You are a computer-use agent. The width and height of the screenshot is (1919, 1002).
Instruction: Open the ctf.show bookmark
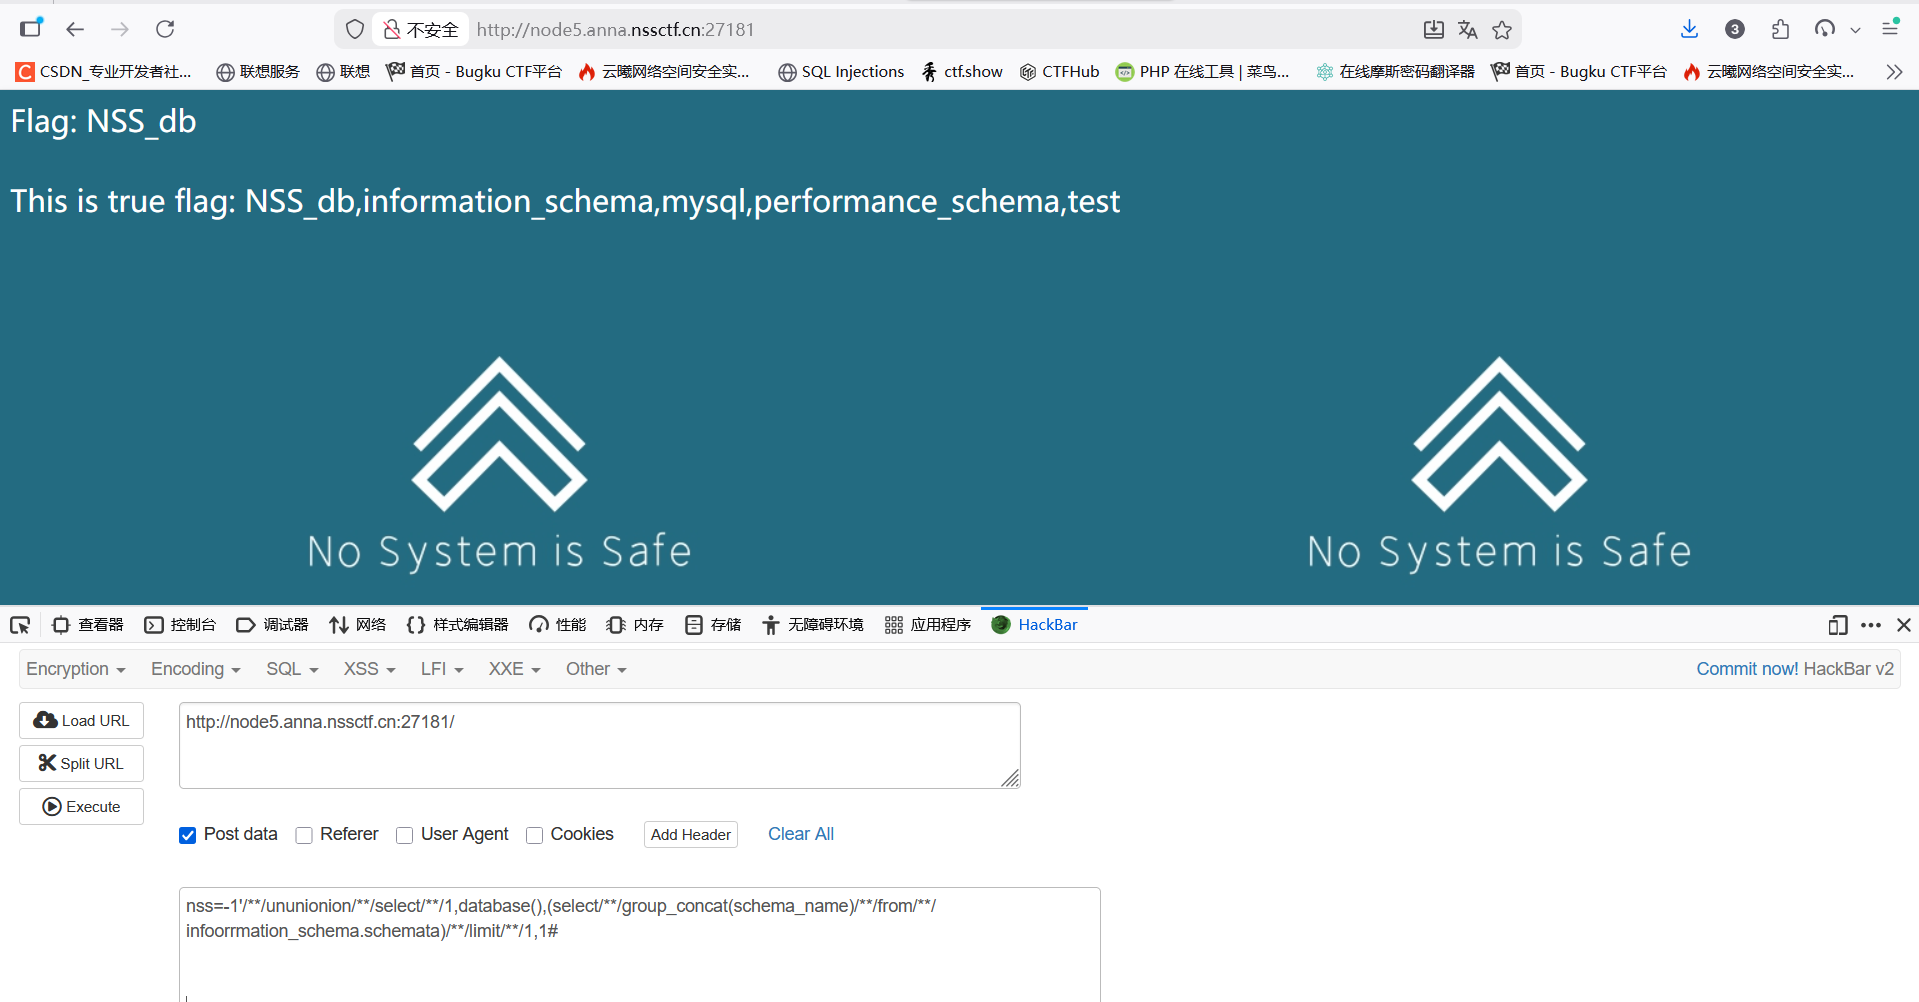pos(962,72)
